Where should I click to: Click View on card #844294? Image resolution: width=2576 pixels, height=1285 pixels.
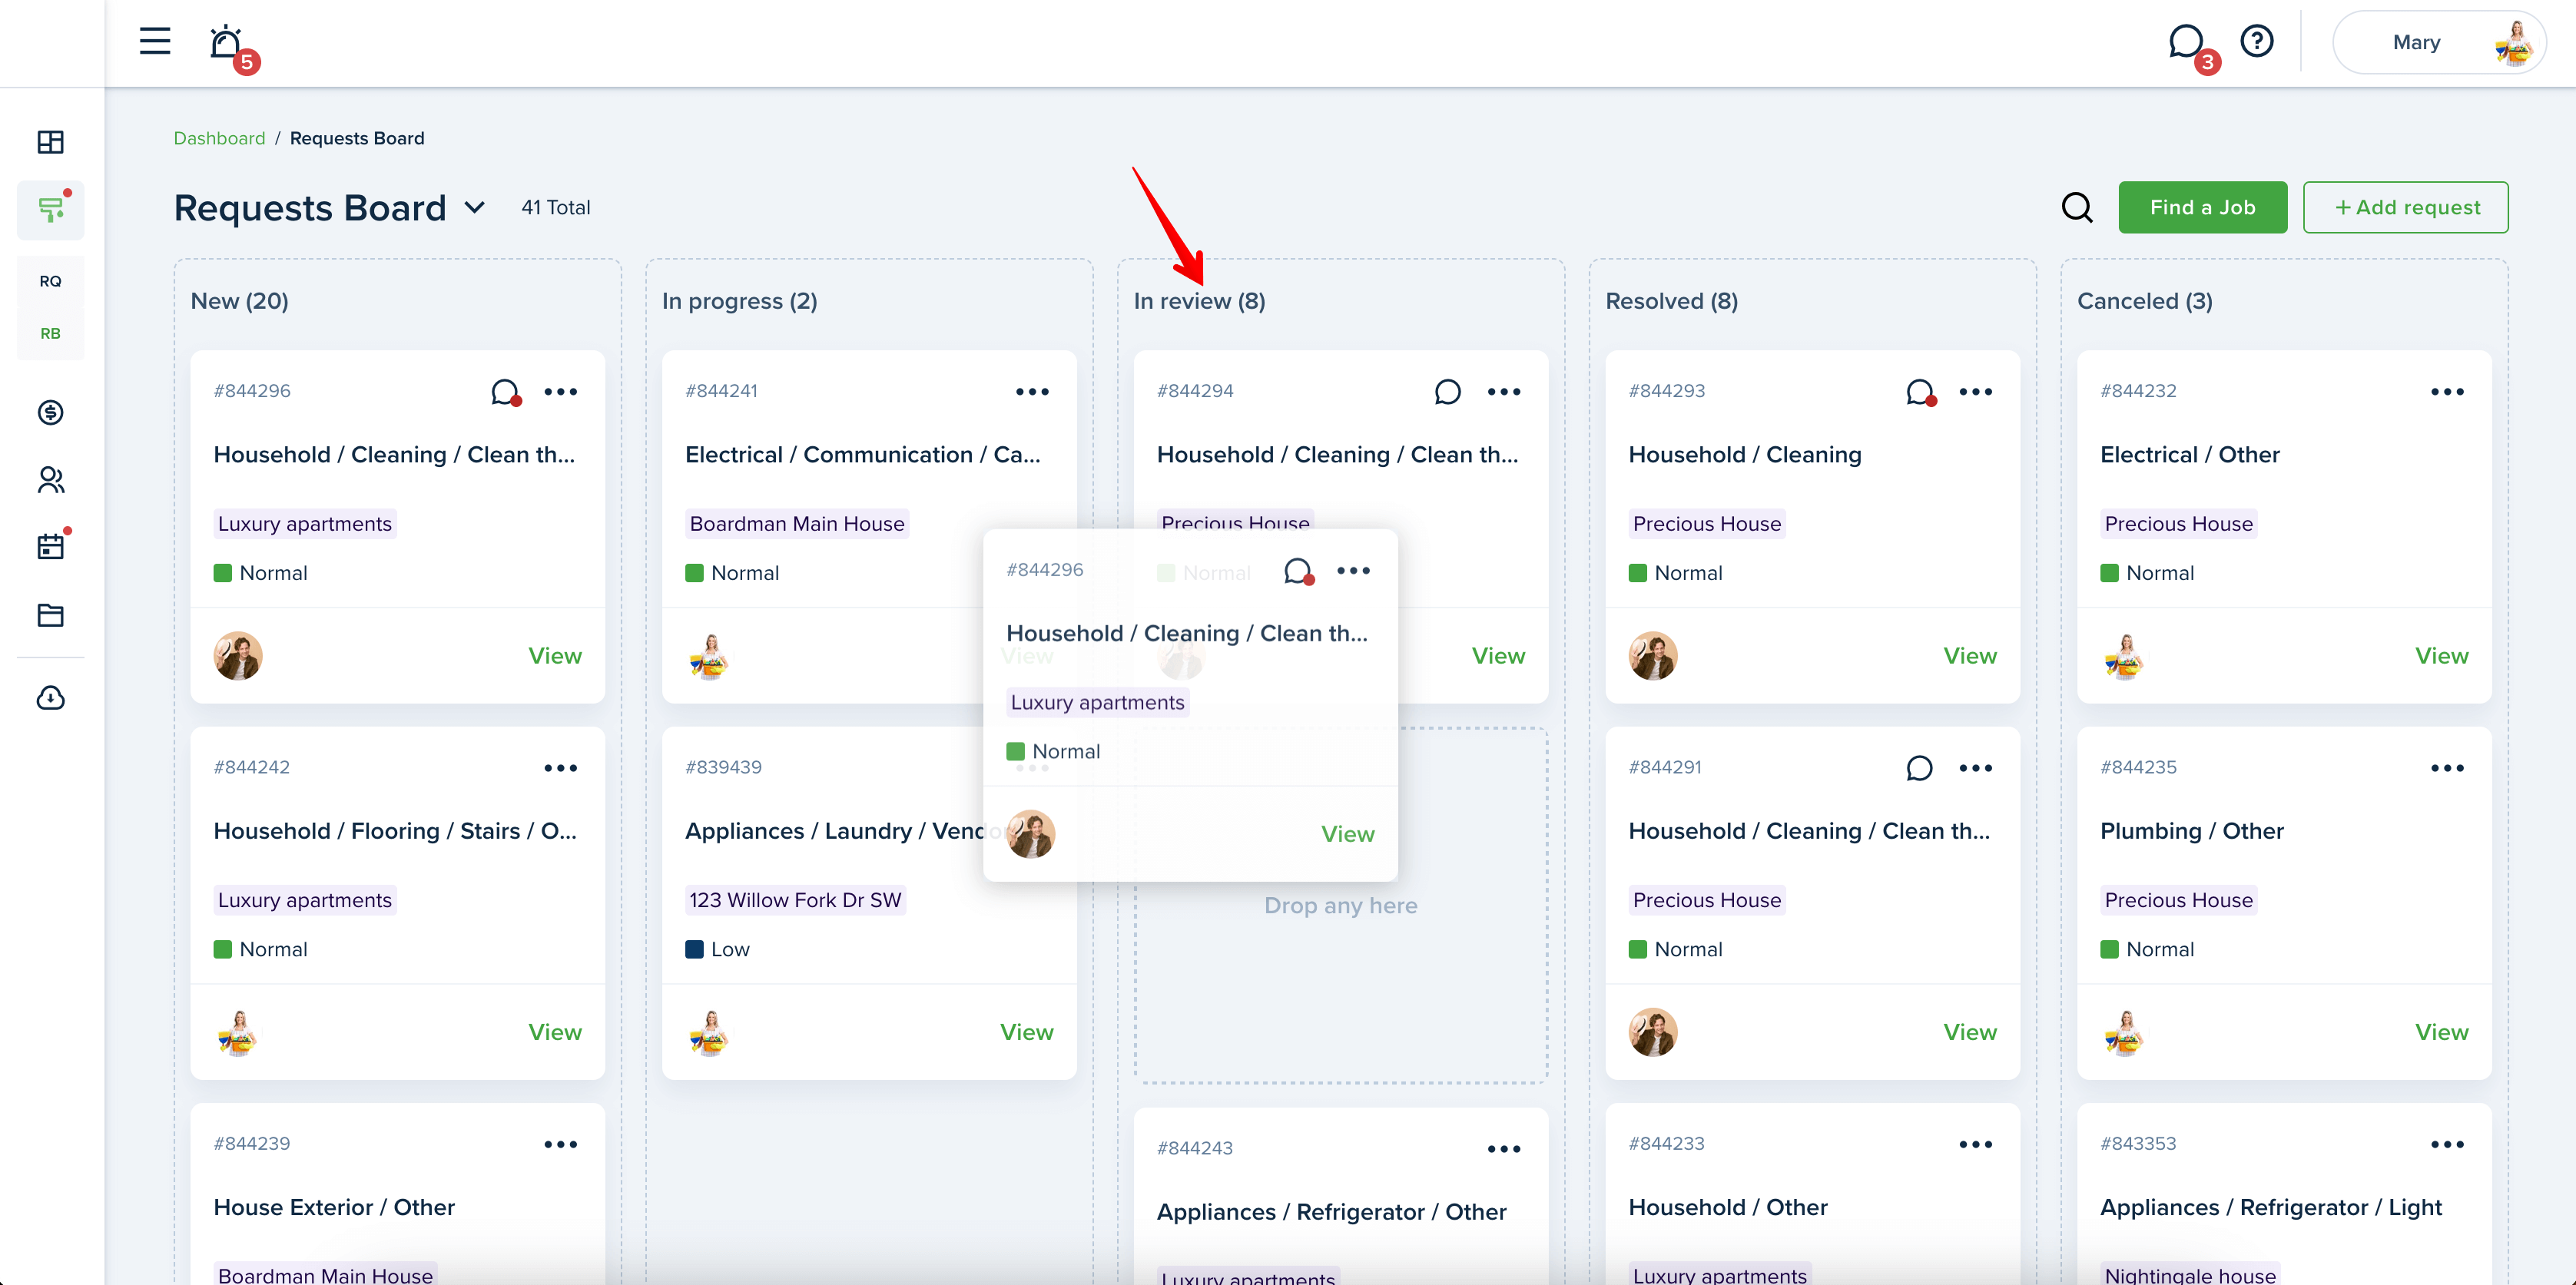tap(1498, 656)
